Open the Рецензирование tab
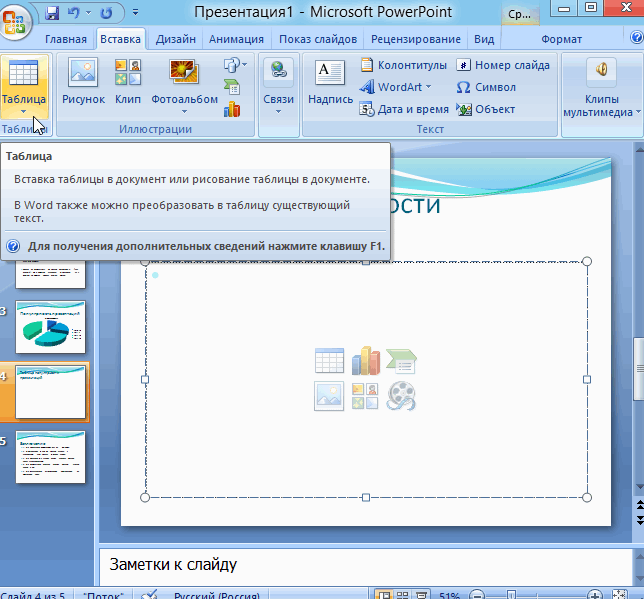 [x=416, y=39]
